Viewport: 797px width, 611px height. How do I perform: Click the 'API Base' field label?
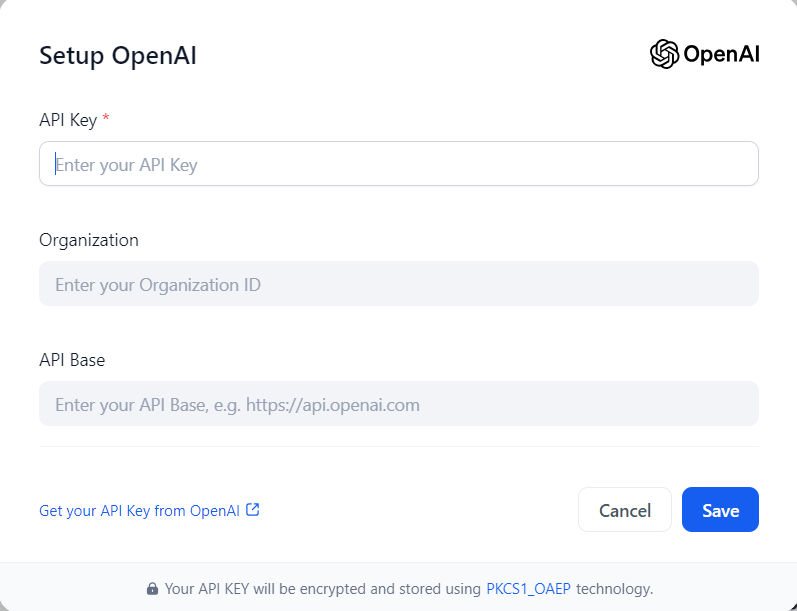[72, 360]
